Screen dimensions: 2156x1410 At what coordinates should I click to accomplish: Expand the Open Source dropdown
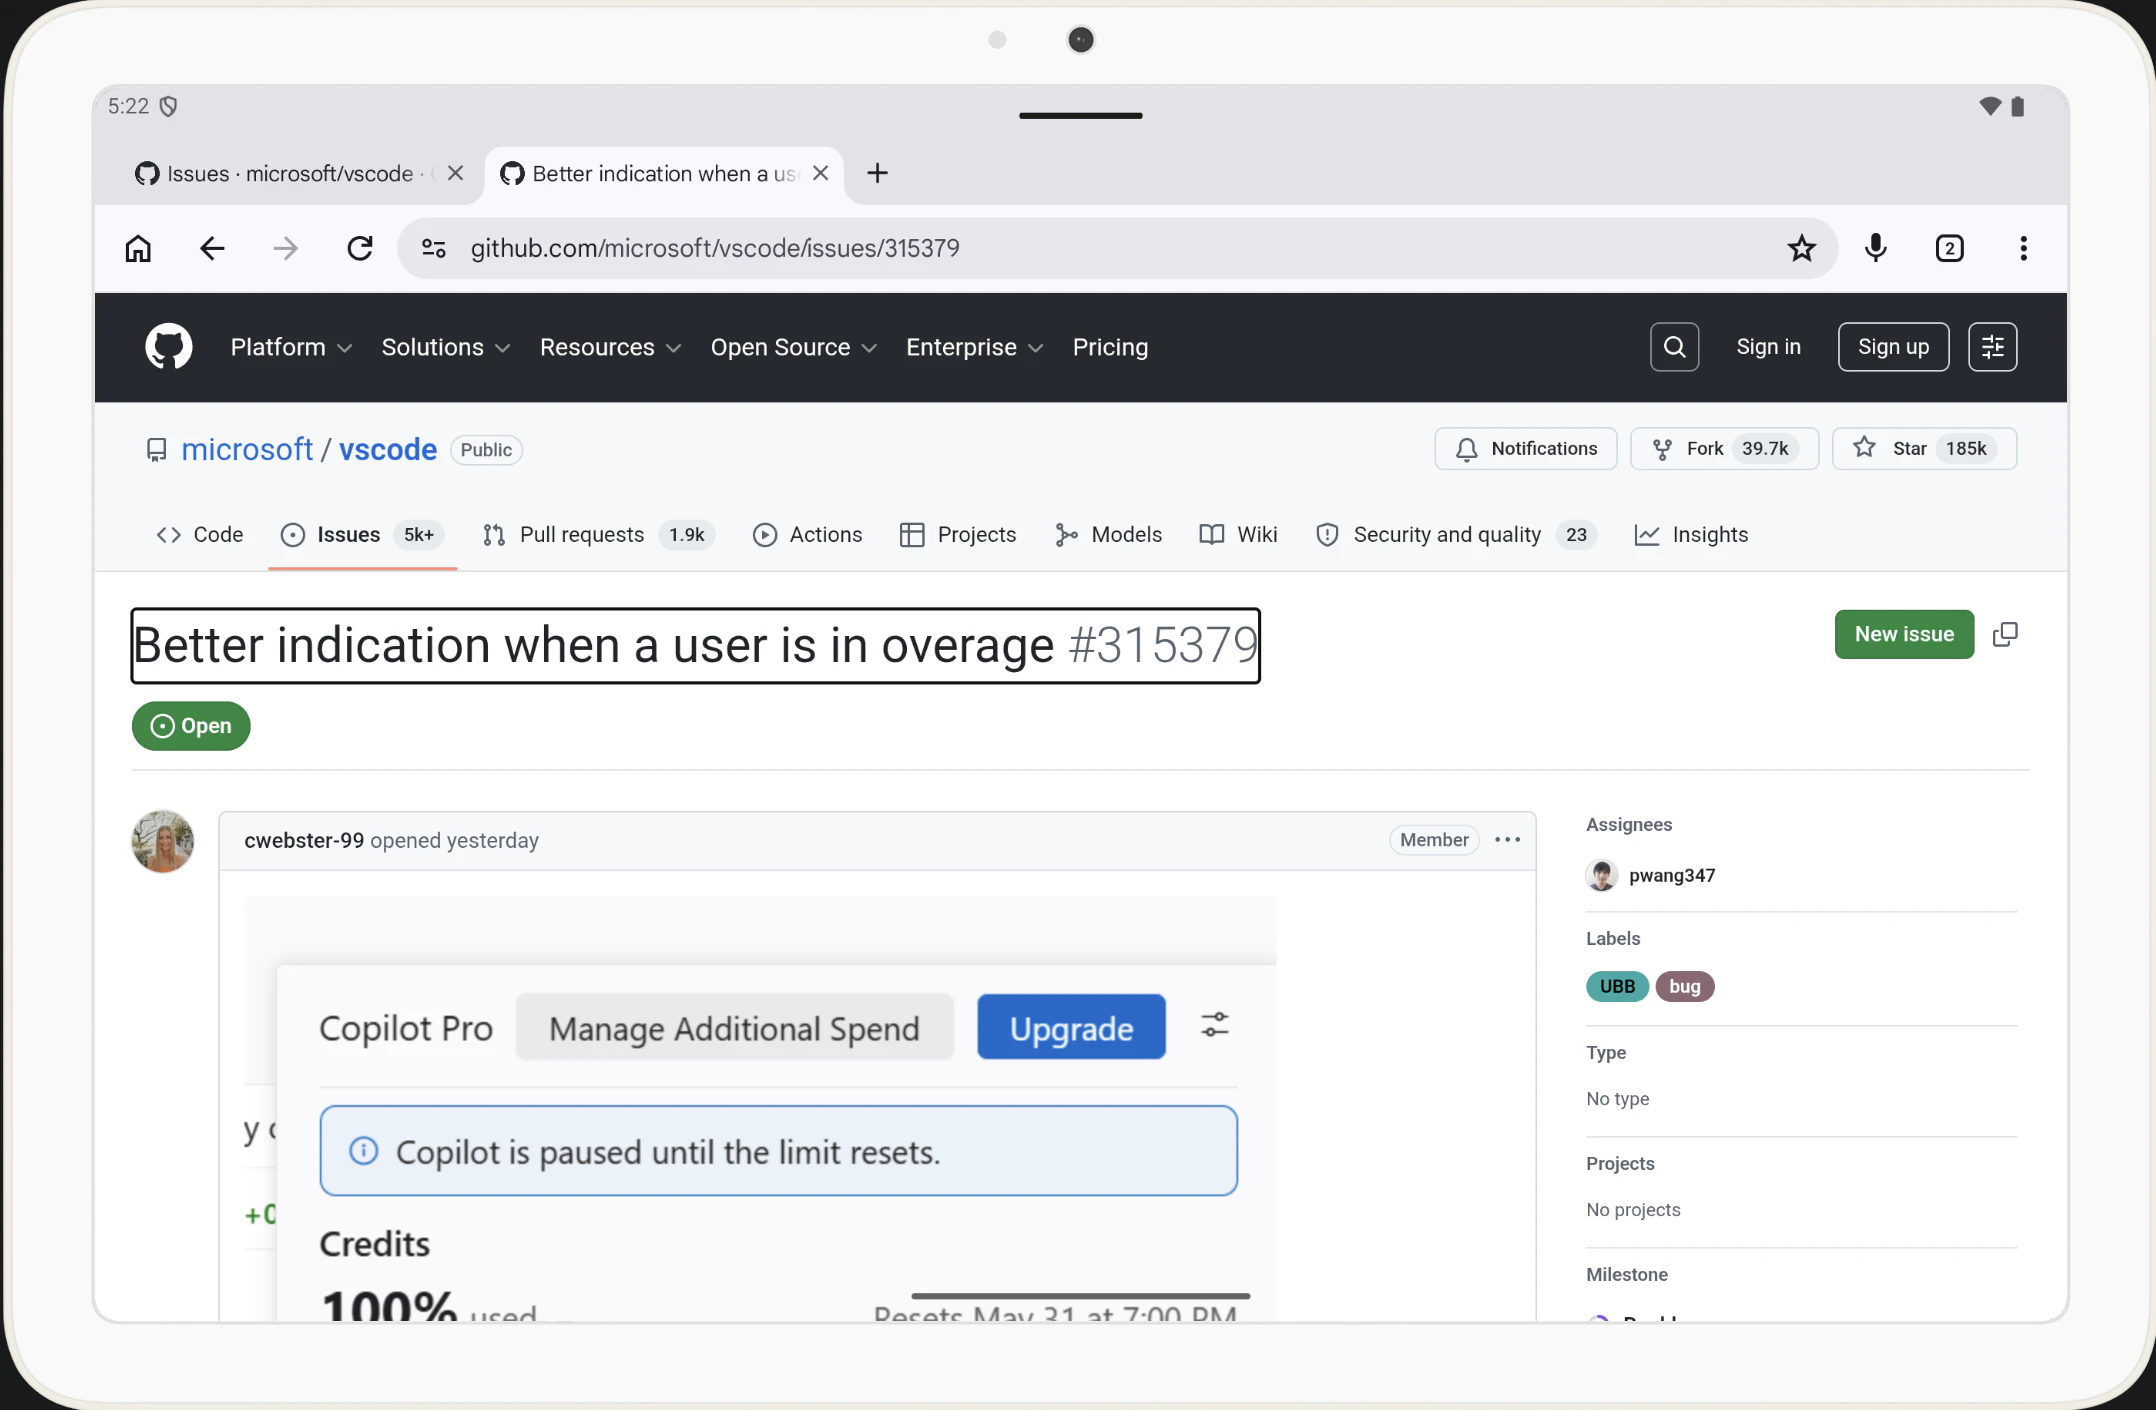point(794,347)
